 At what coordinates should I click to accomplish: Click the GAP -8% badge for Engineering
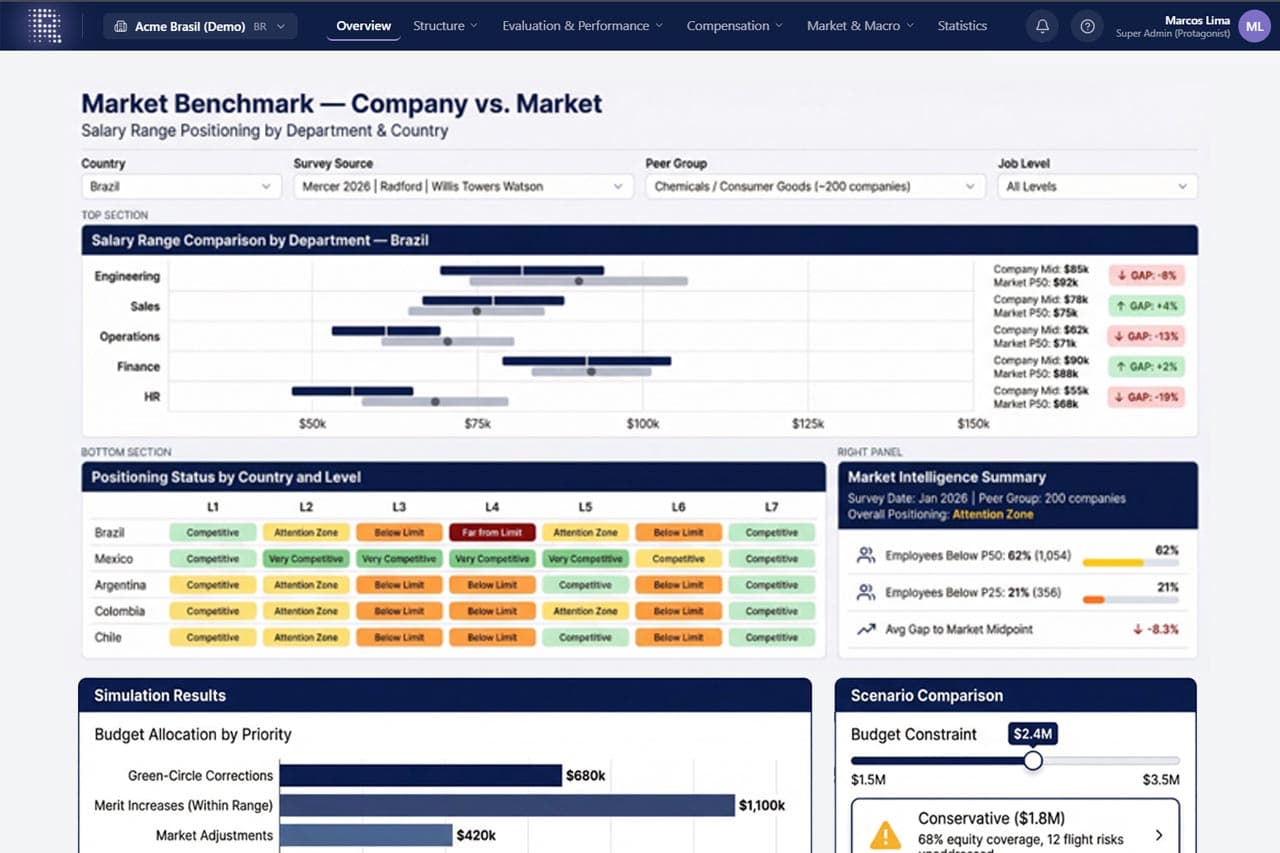(1145, 275)
